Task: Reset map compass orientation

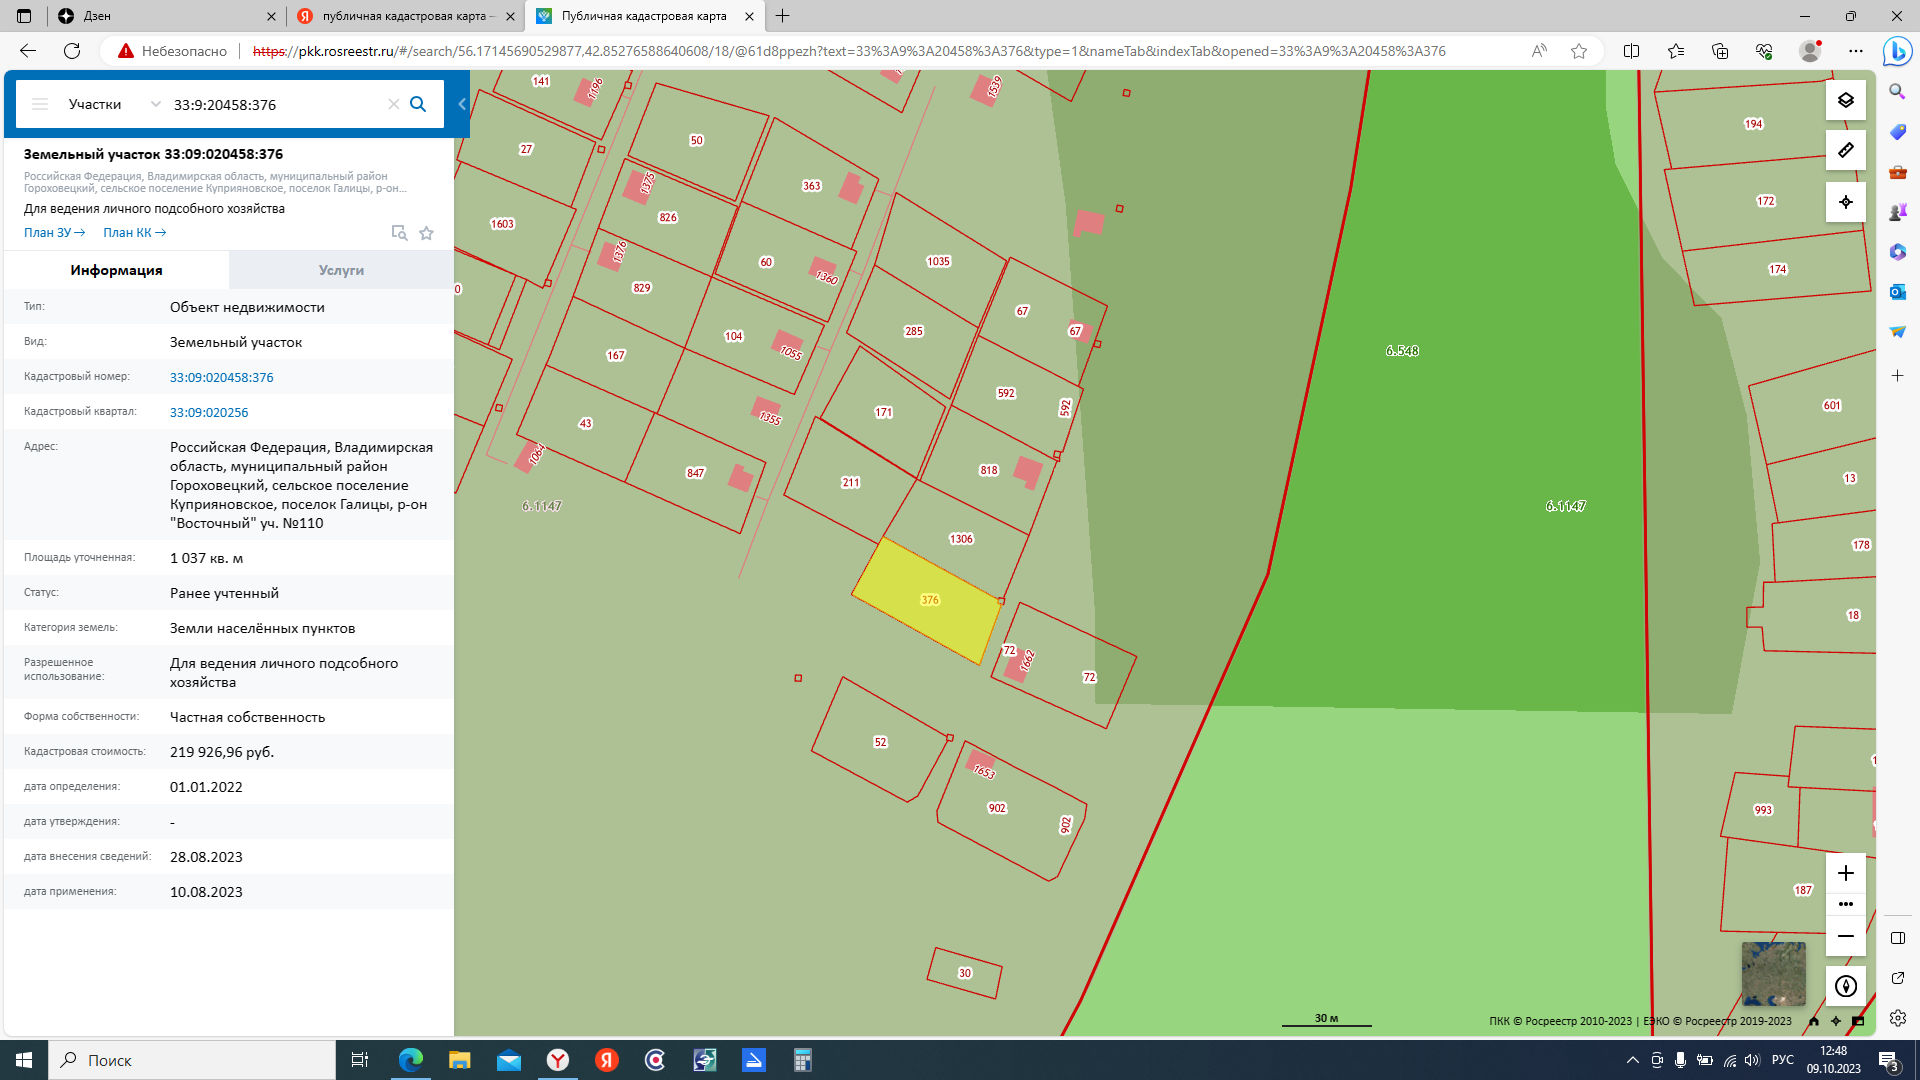Action: pyautogui.click(x=1845, y=986)
